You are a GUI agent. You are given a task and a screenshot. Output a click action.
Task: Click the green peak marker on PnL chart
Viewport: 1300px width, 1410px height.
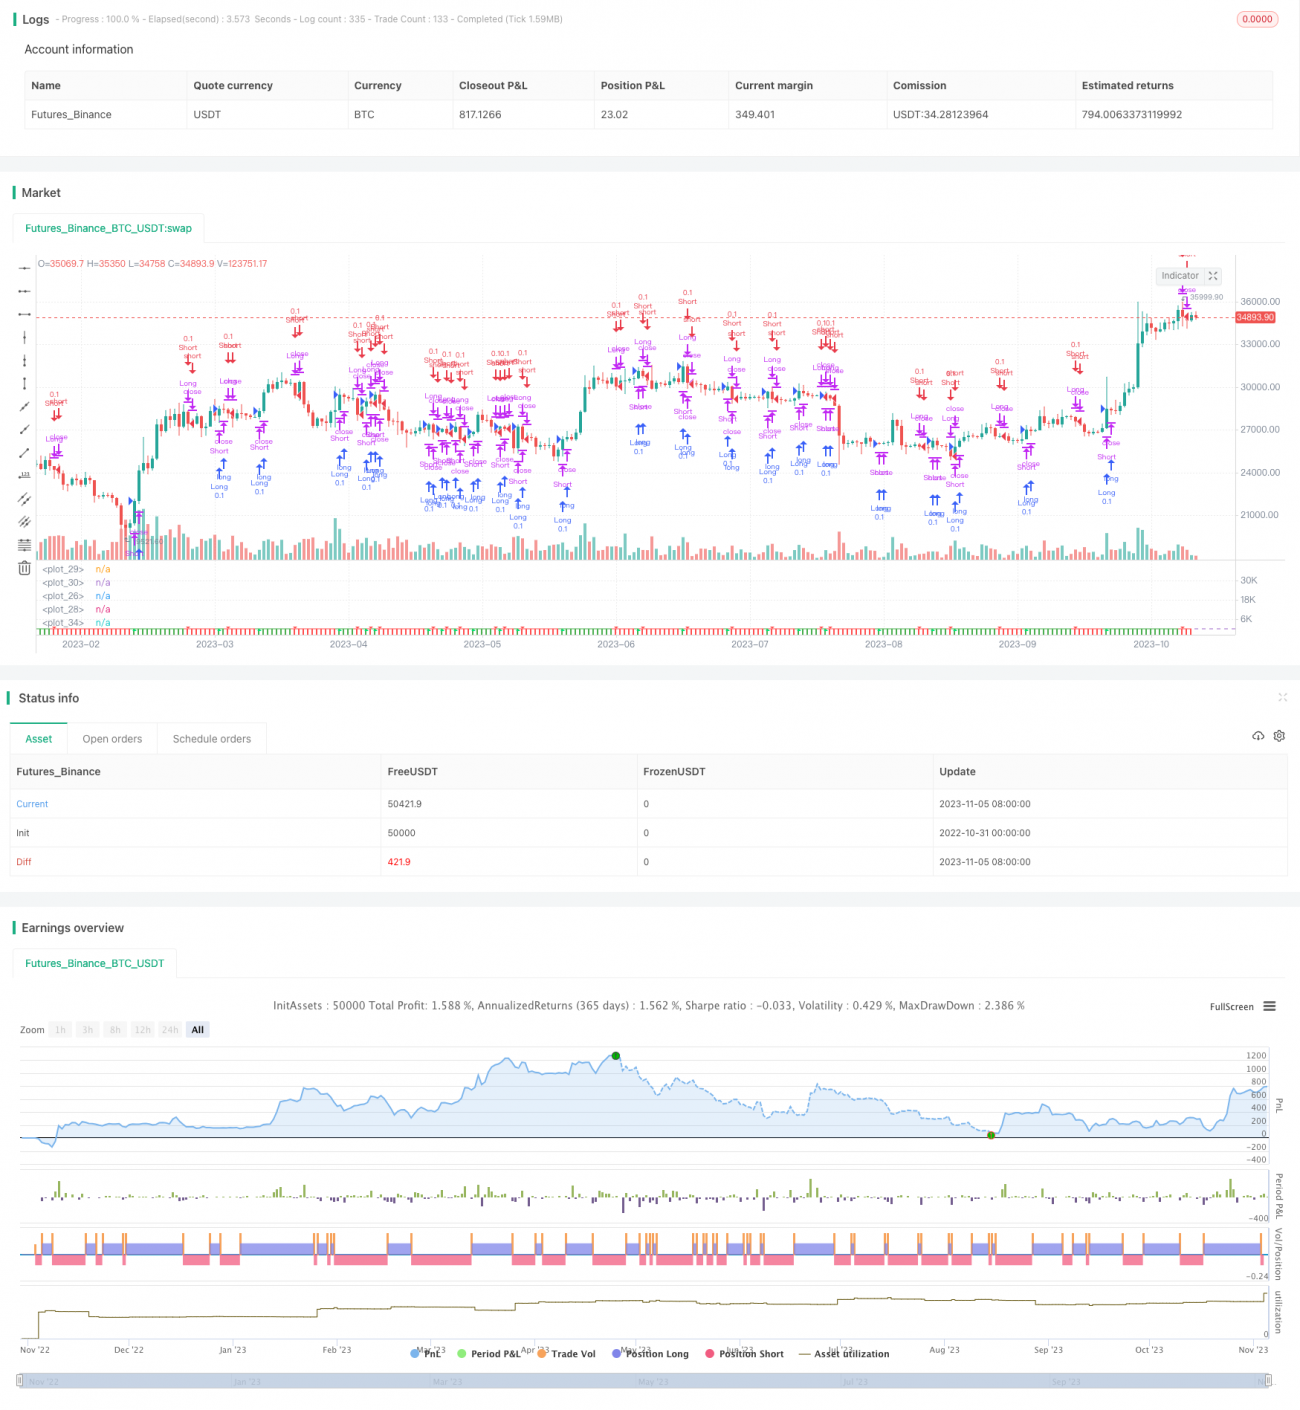pos(616,1056)
